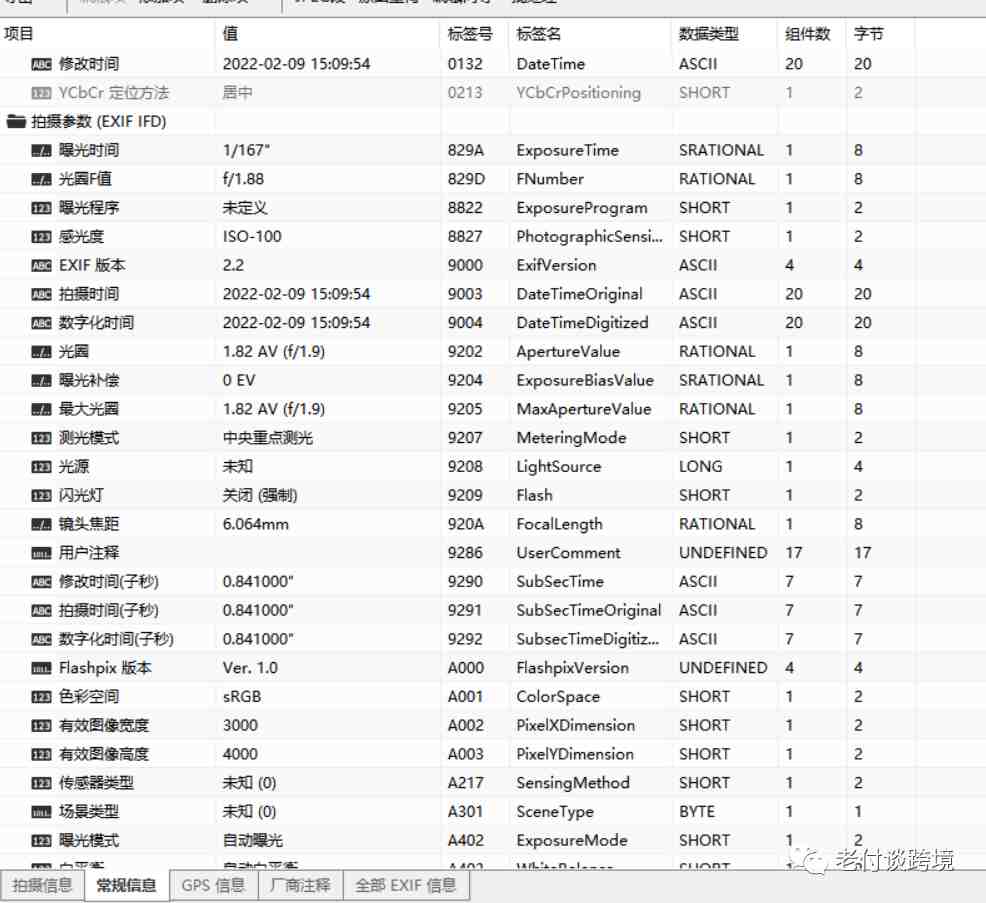This screenshot has height=903, width=986.
Task: Select the 6.064mm focal length value
Action: (x=256, y=524)
